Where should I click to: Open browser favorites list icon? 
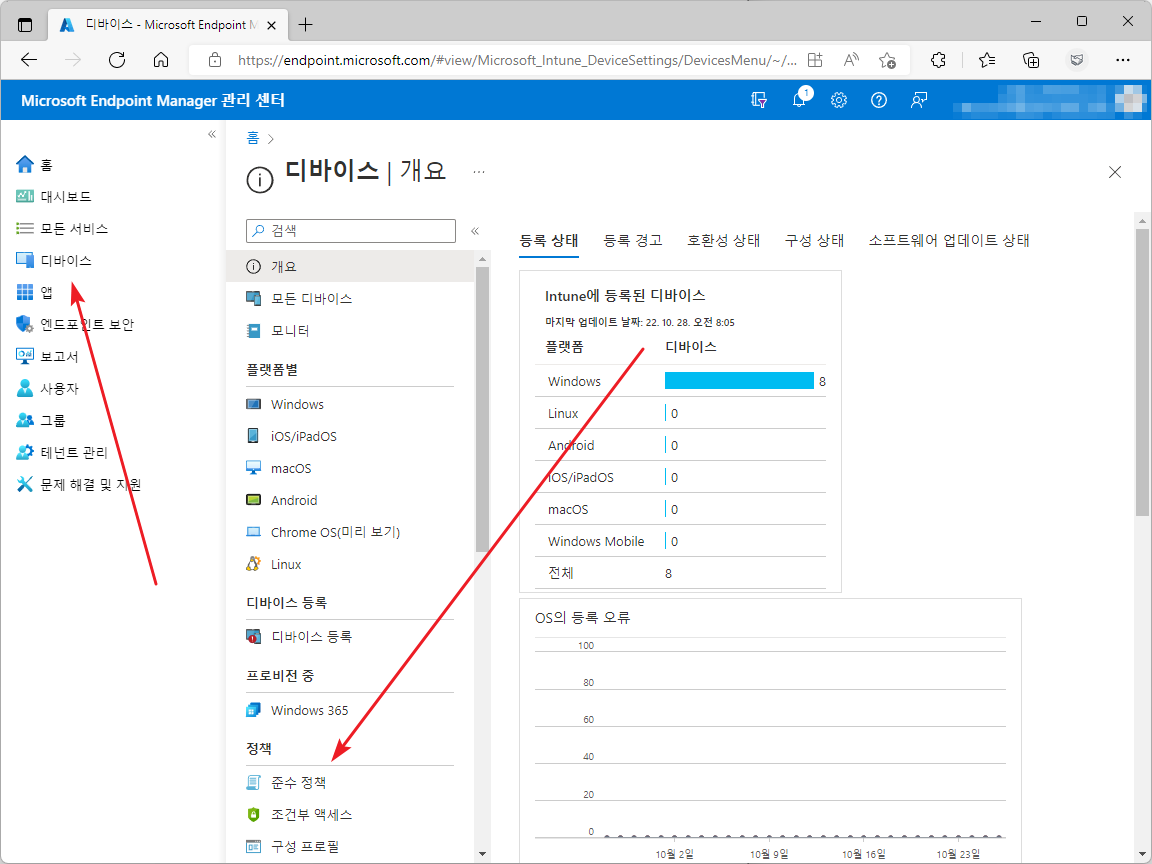pyautogui.click(x=987, y=60)
